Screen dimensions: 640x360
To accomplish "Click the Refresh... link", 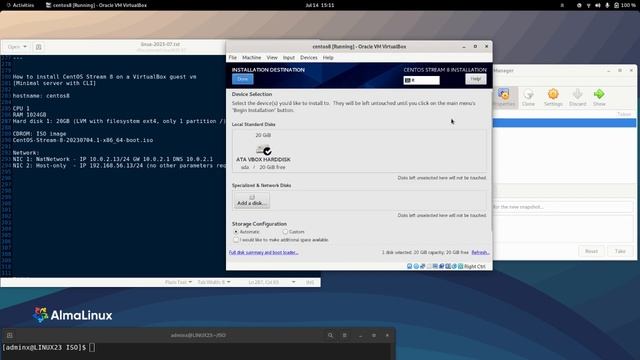I will click(480, 253).
